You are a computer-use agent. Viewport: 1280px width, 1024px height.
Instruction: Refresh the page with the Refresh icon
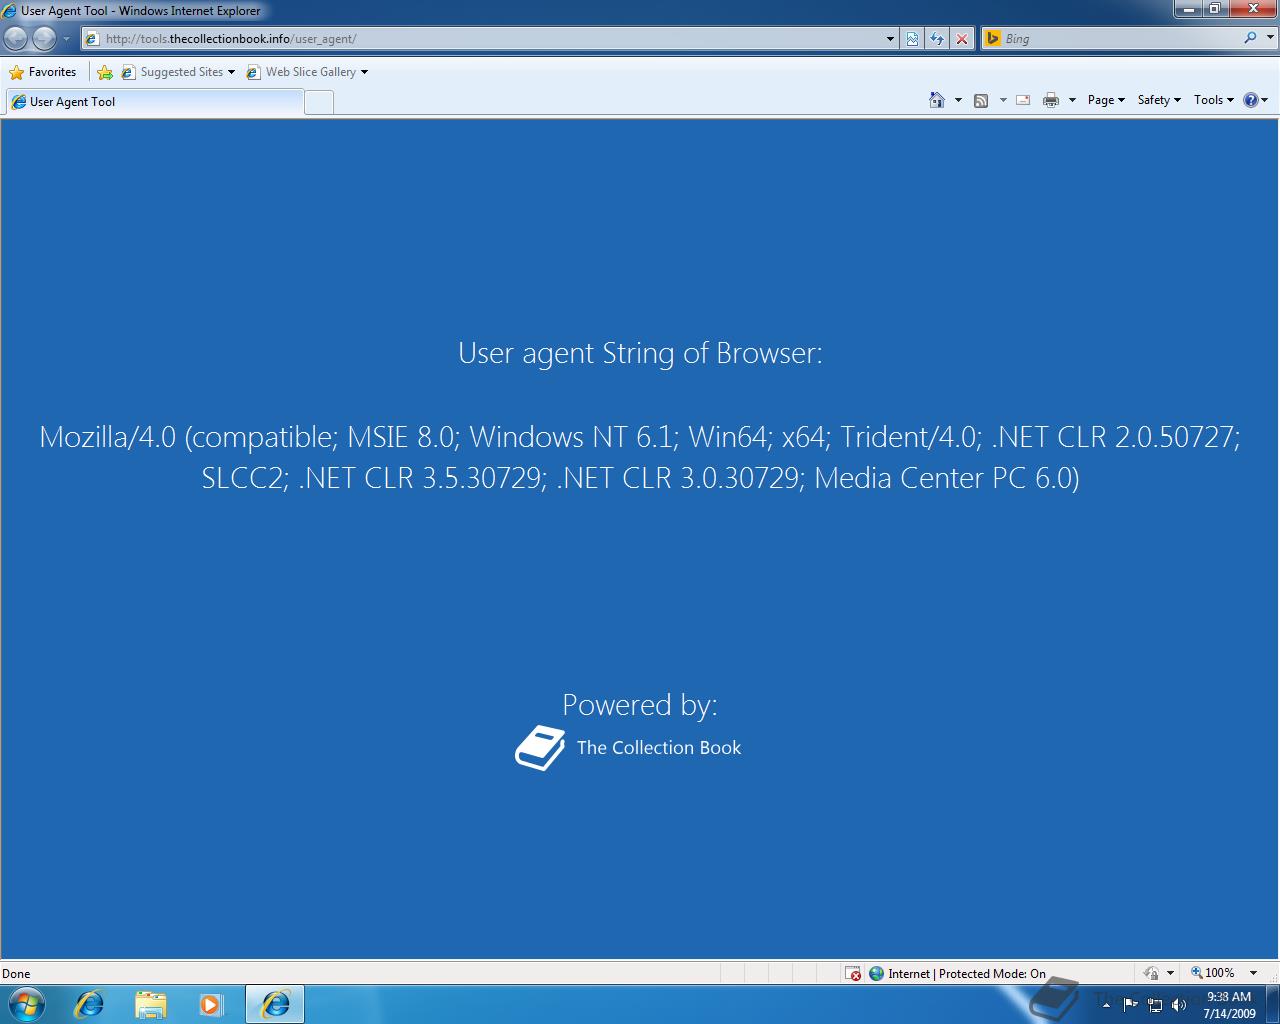point(937,39)
